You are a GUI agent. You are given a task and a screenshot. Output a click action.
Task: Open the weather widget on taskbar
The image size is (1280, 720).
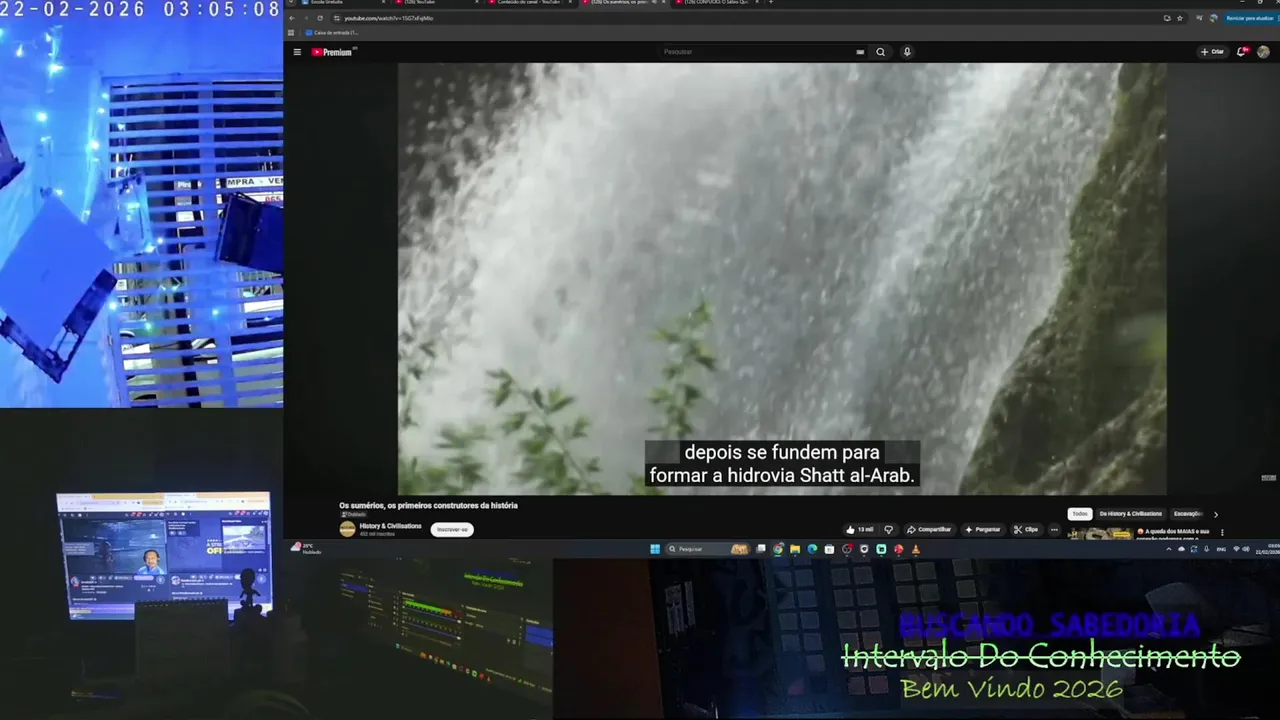[305, 548]
